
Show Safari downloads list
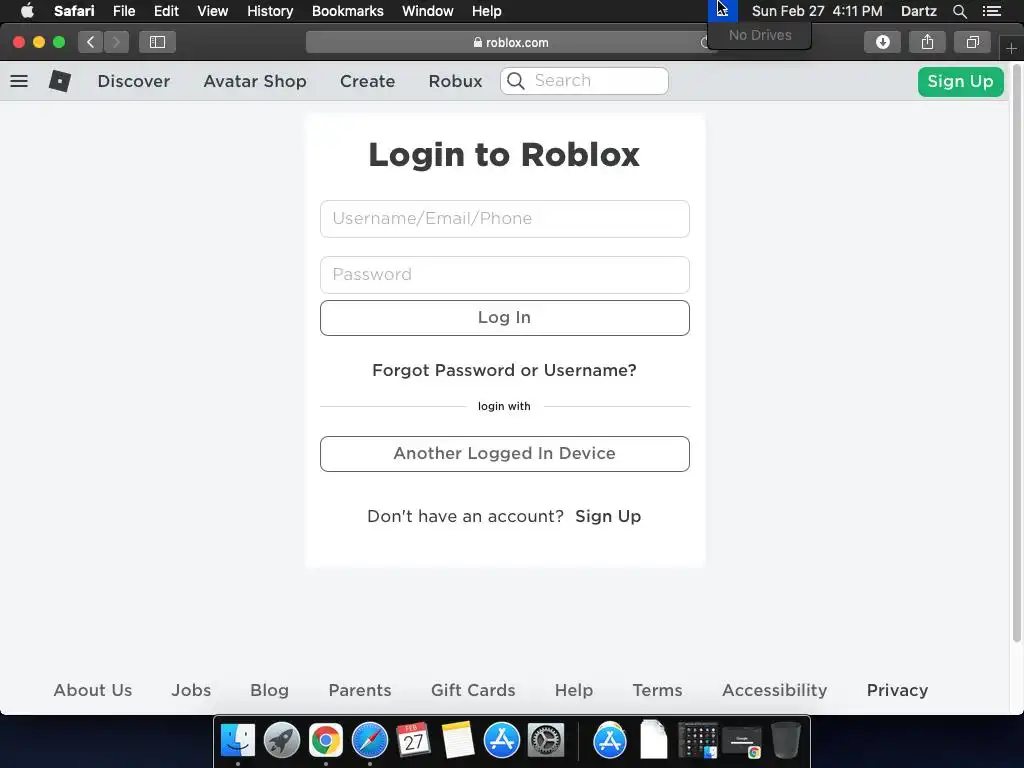pyautogui.click(x=882, y=42)
